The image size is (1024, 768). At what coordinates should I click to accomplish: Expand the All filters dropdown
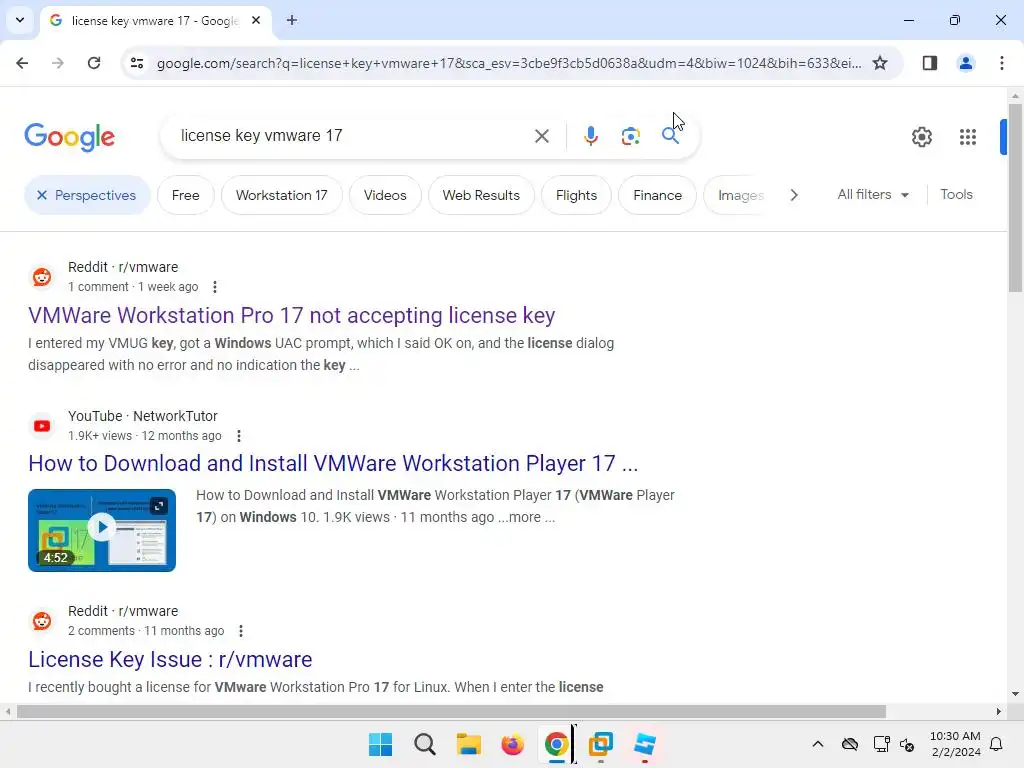pyautogui.click(x=872, y=195)
